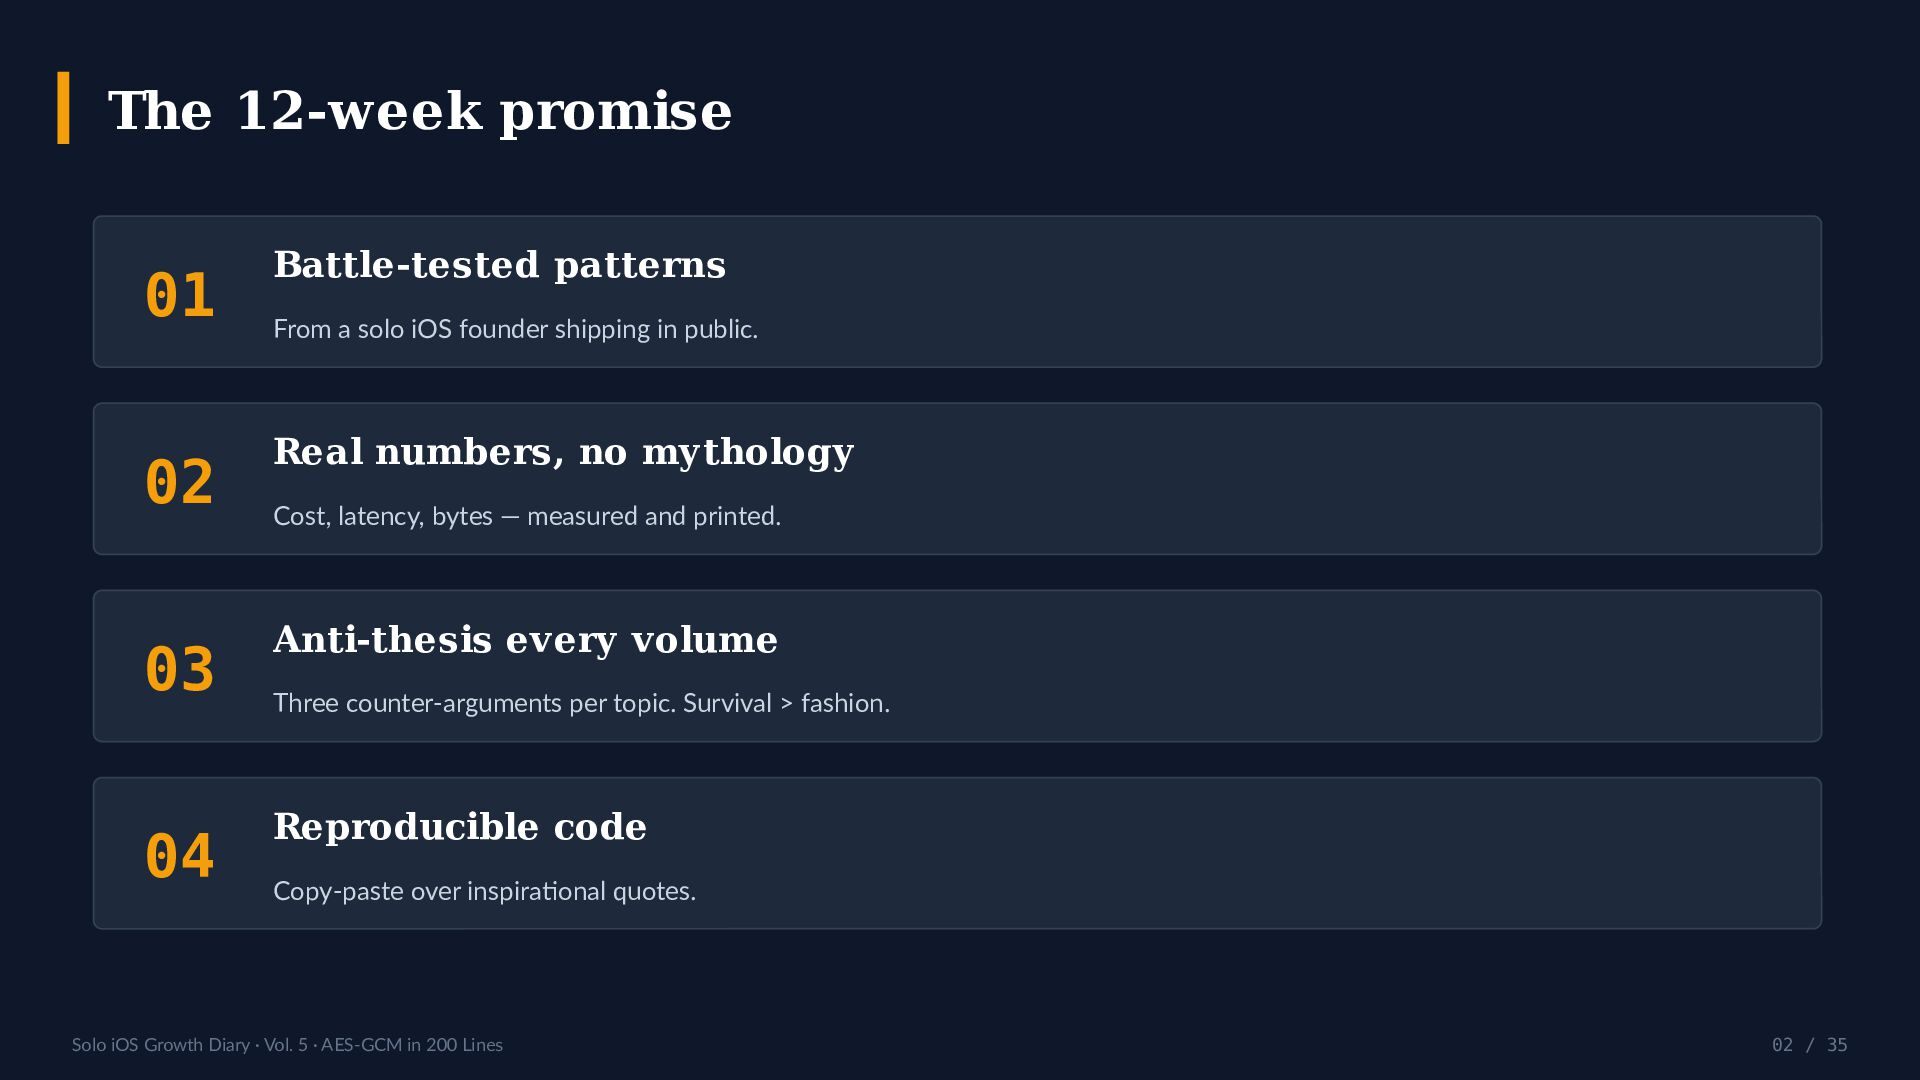The width and height of the screenshot is (1920, 1080).
Task: Click text 'From a solo iOS founder shipping in public.'
Action: 516,329
